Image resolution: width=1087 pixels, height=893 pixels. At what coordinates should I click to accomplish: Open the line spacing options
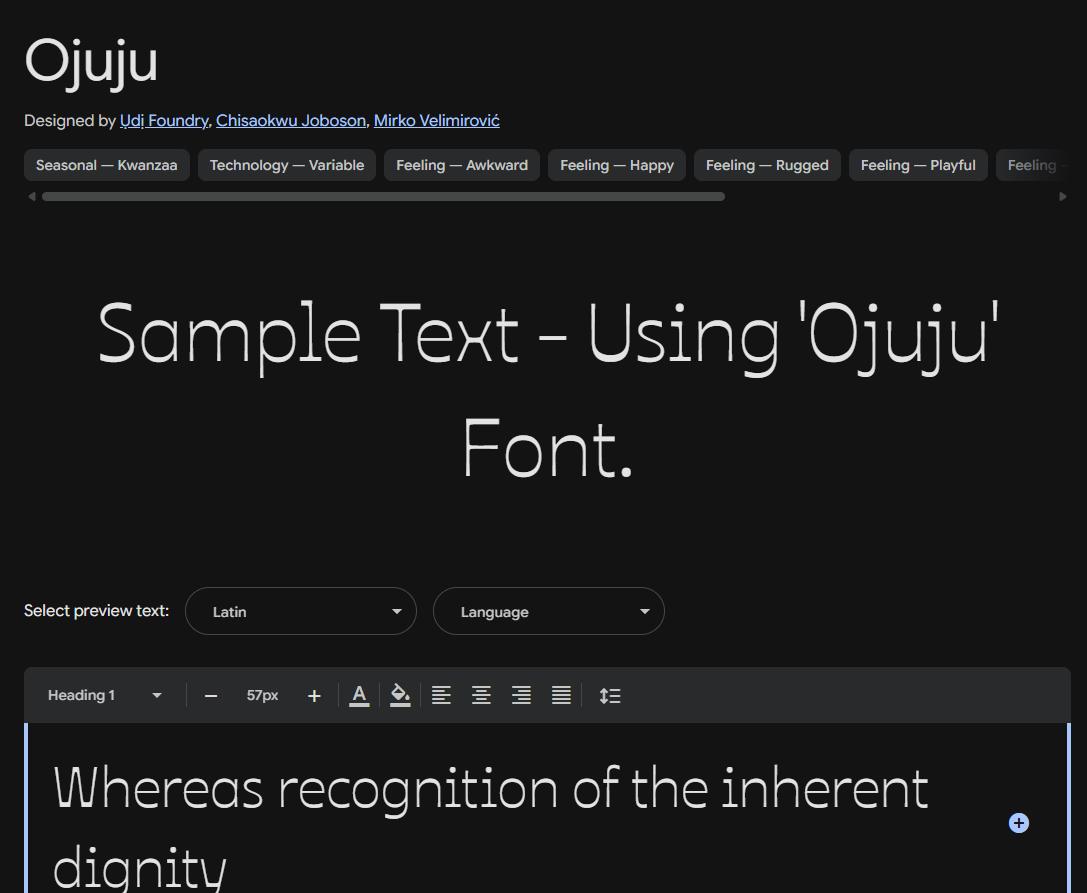[x=610, y=695]
